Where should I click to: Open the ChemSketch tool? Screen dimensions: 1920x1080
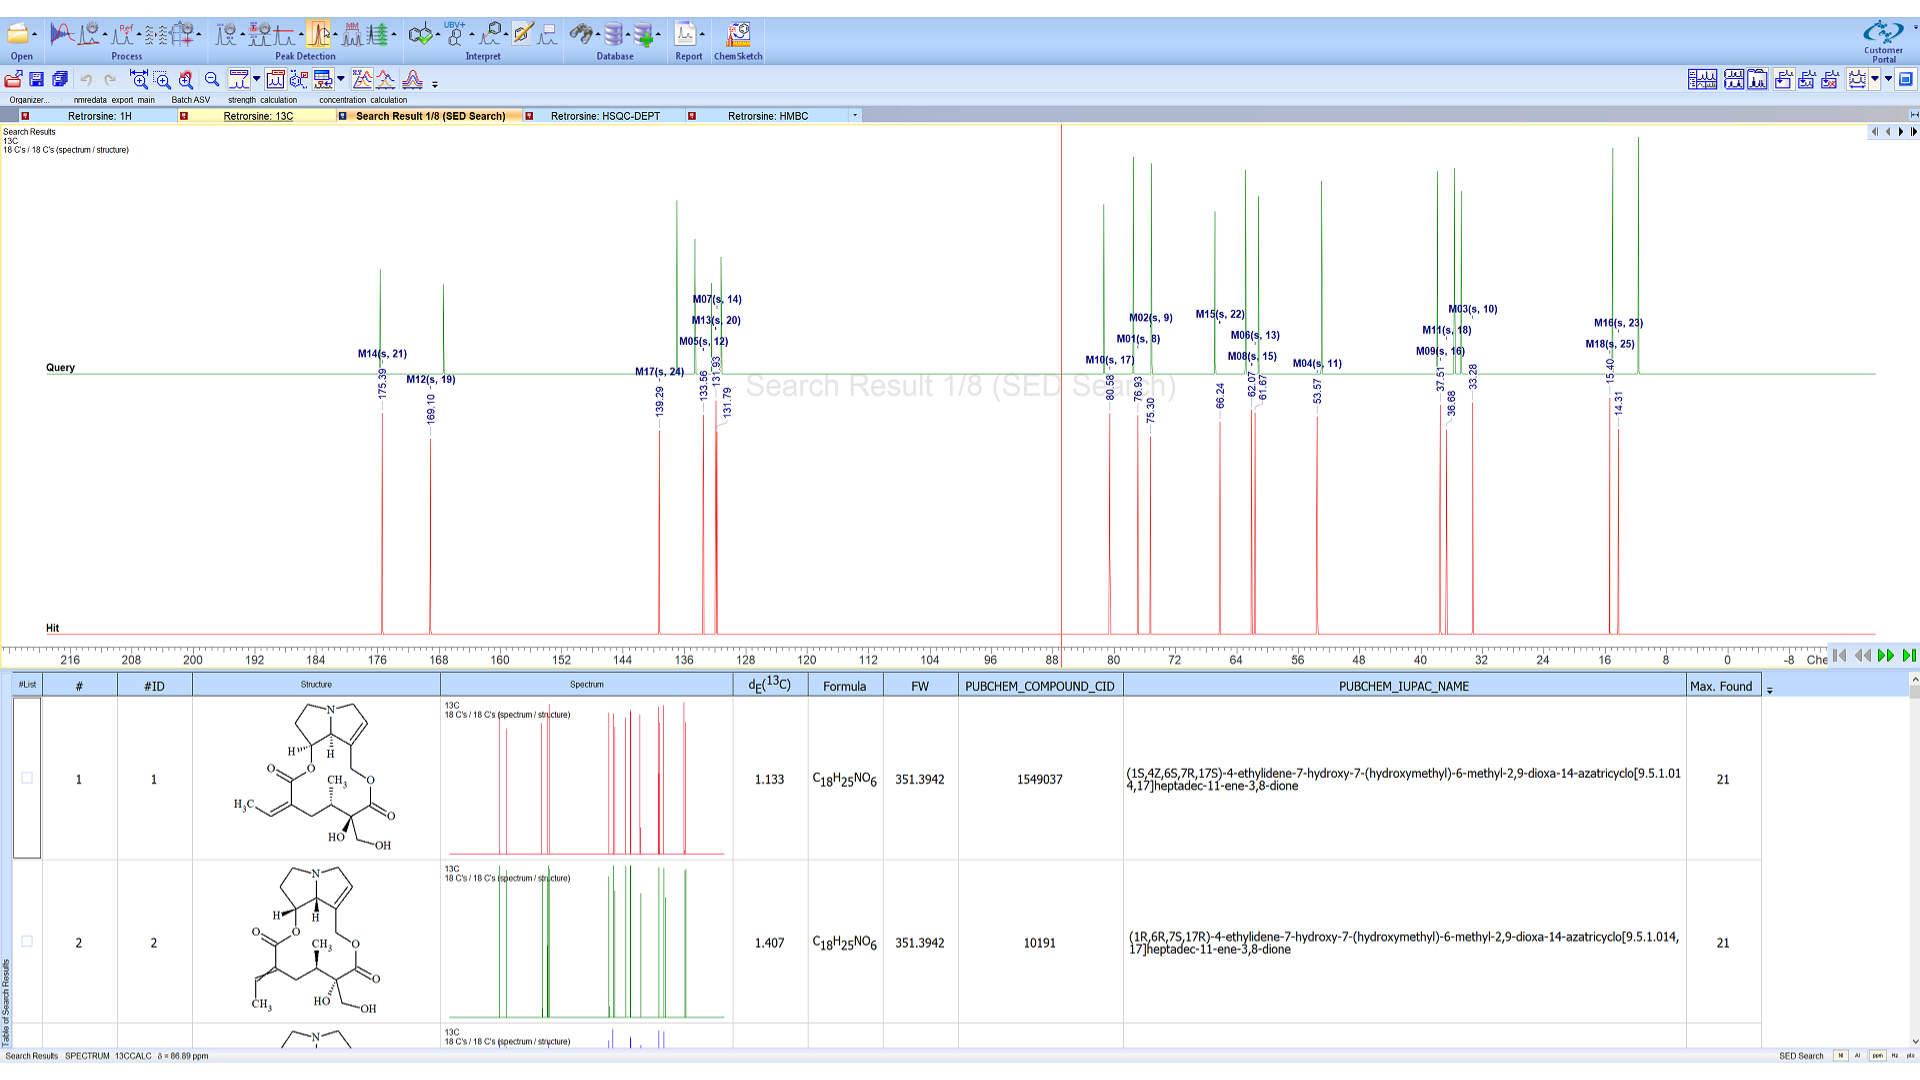point(738,33)
